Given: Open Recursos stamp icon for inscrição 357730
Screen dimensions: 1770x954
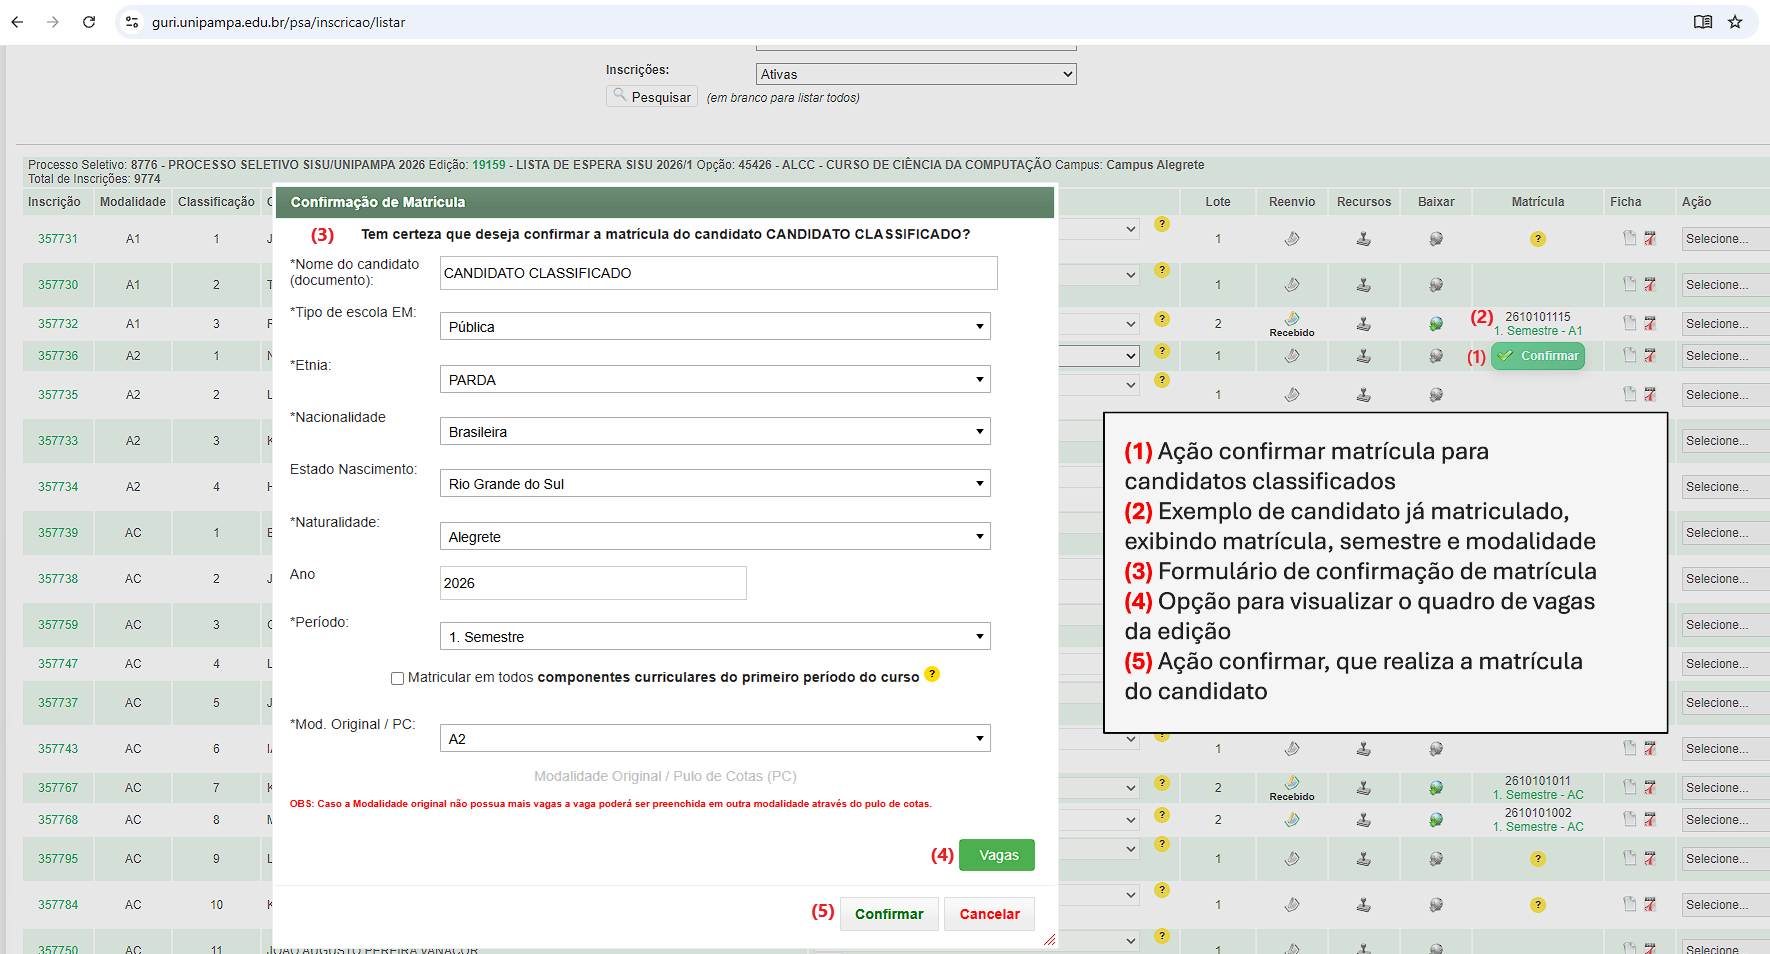Looking at the screenshot, I should (1363, 285).
